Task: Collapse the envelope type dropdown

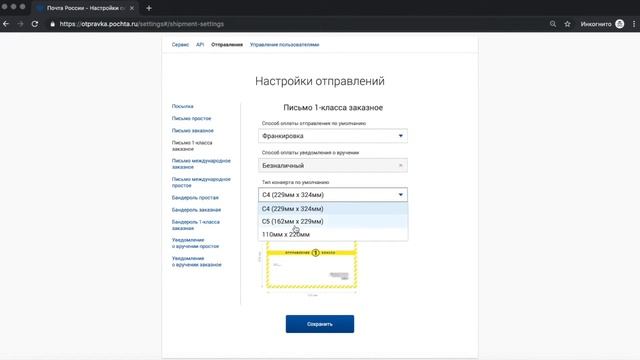Action: coord(333,195)
